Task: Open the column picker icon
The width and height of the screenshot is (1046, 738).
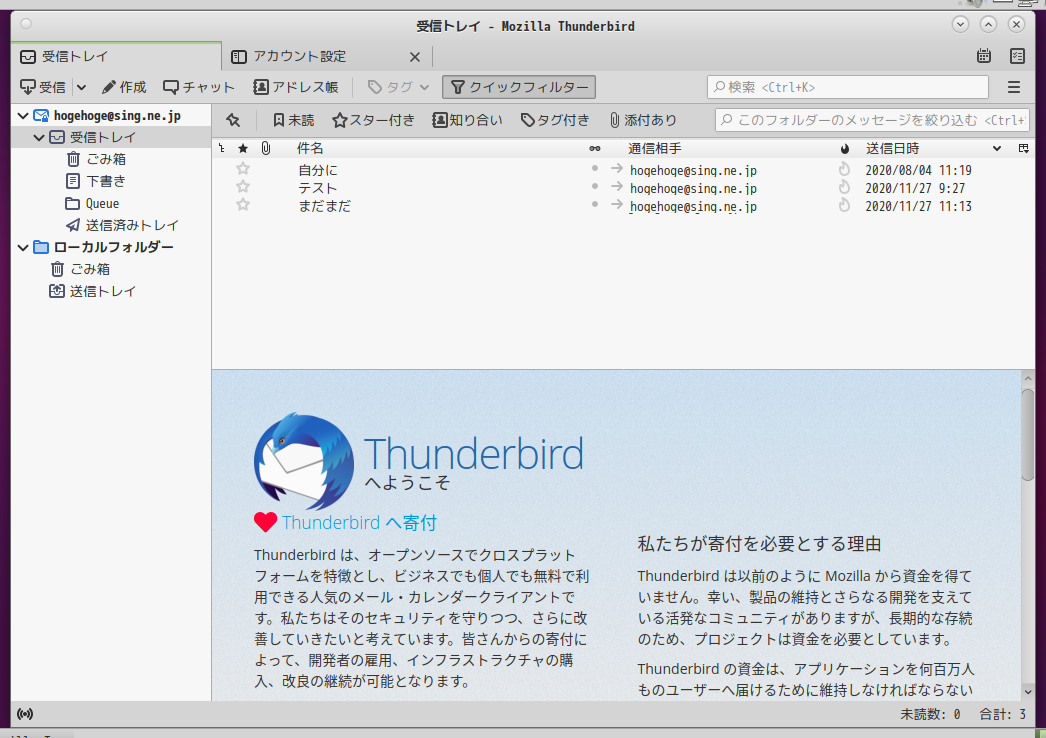Action: point(1023,148)
